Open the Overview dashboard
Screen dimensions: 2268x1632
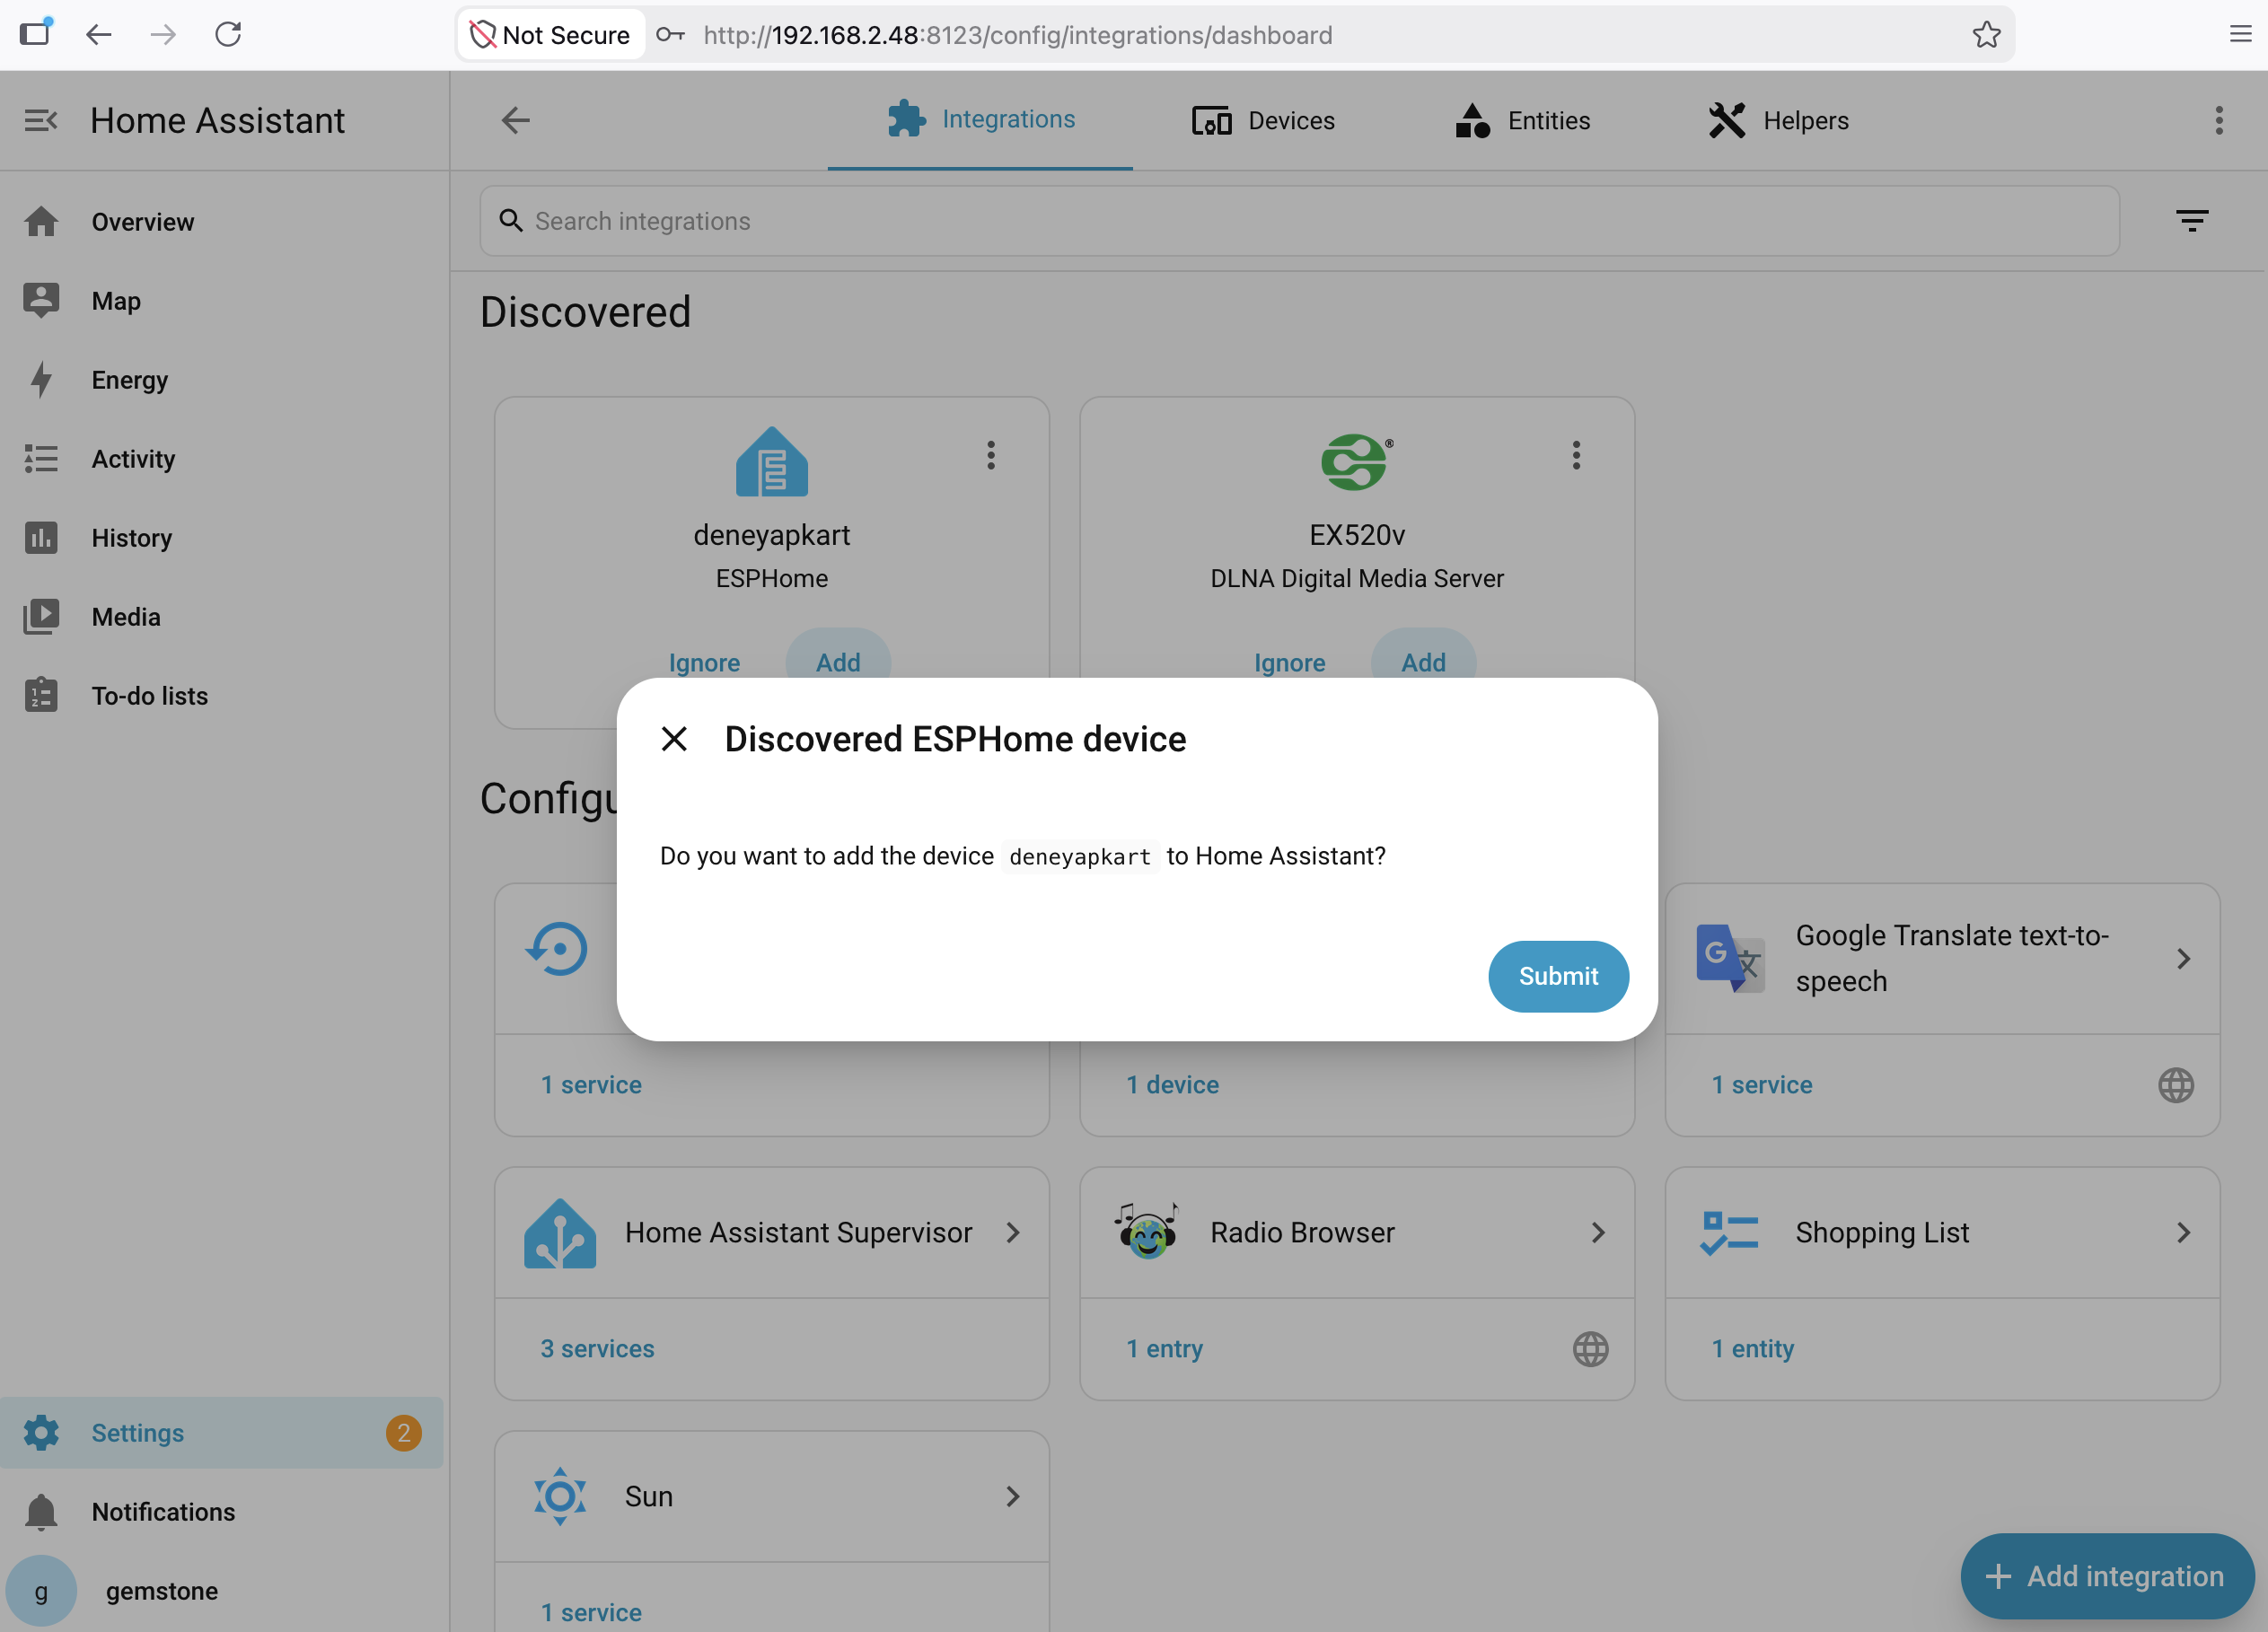(x=222, y=222)
